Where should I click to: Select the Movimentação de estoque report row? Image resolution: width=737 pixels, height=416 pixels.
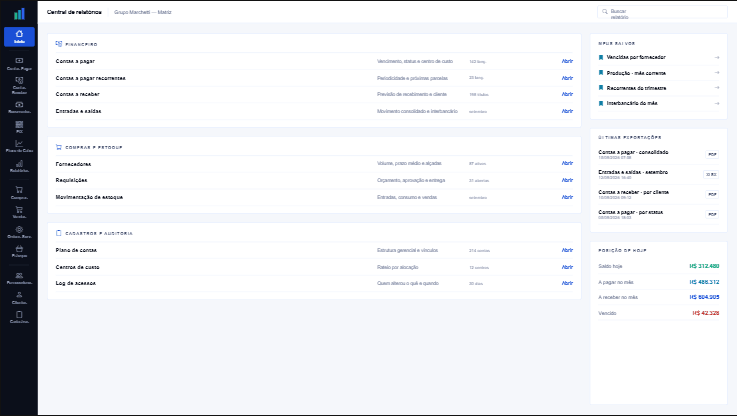tap(314, 197)
